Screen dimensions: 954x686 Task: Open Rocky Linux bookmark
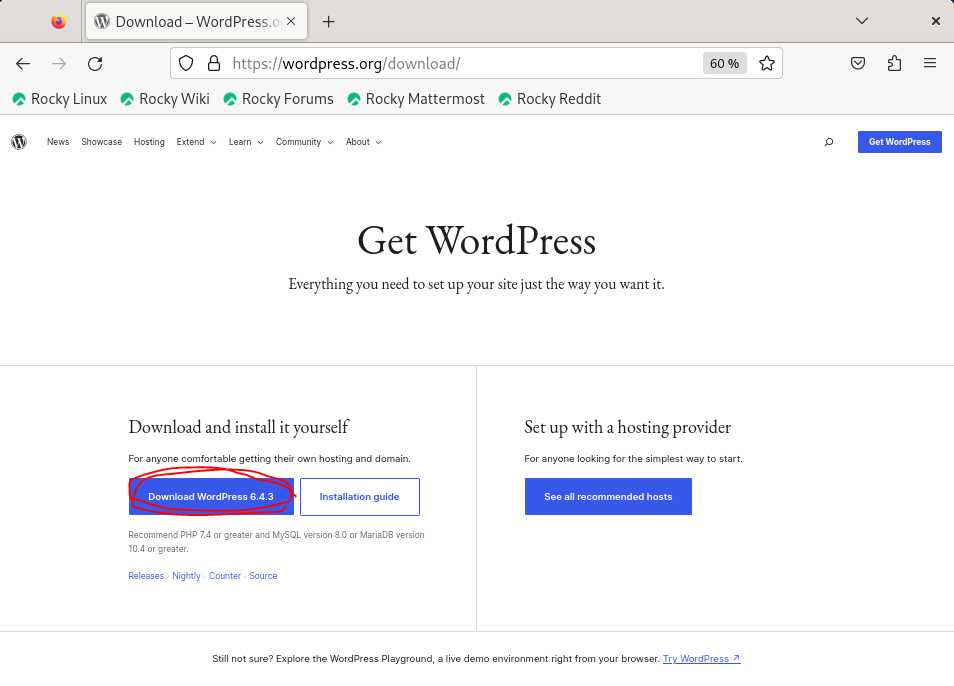(x=60, y=99)
